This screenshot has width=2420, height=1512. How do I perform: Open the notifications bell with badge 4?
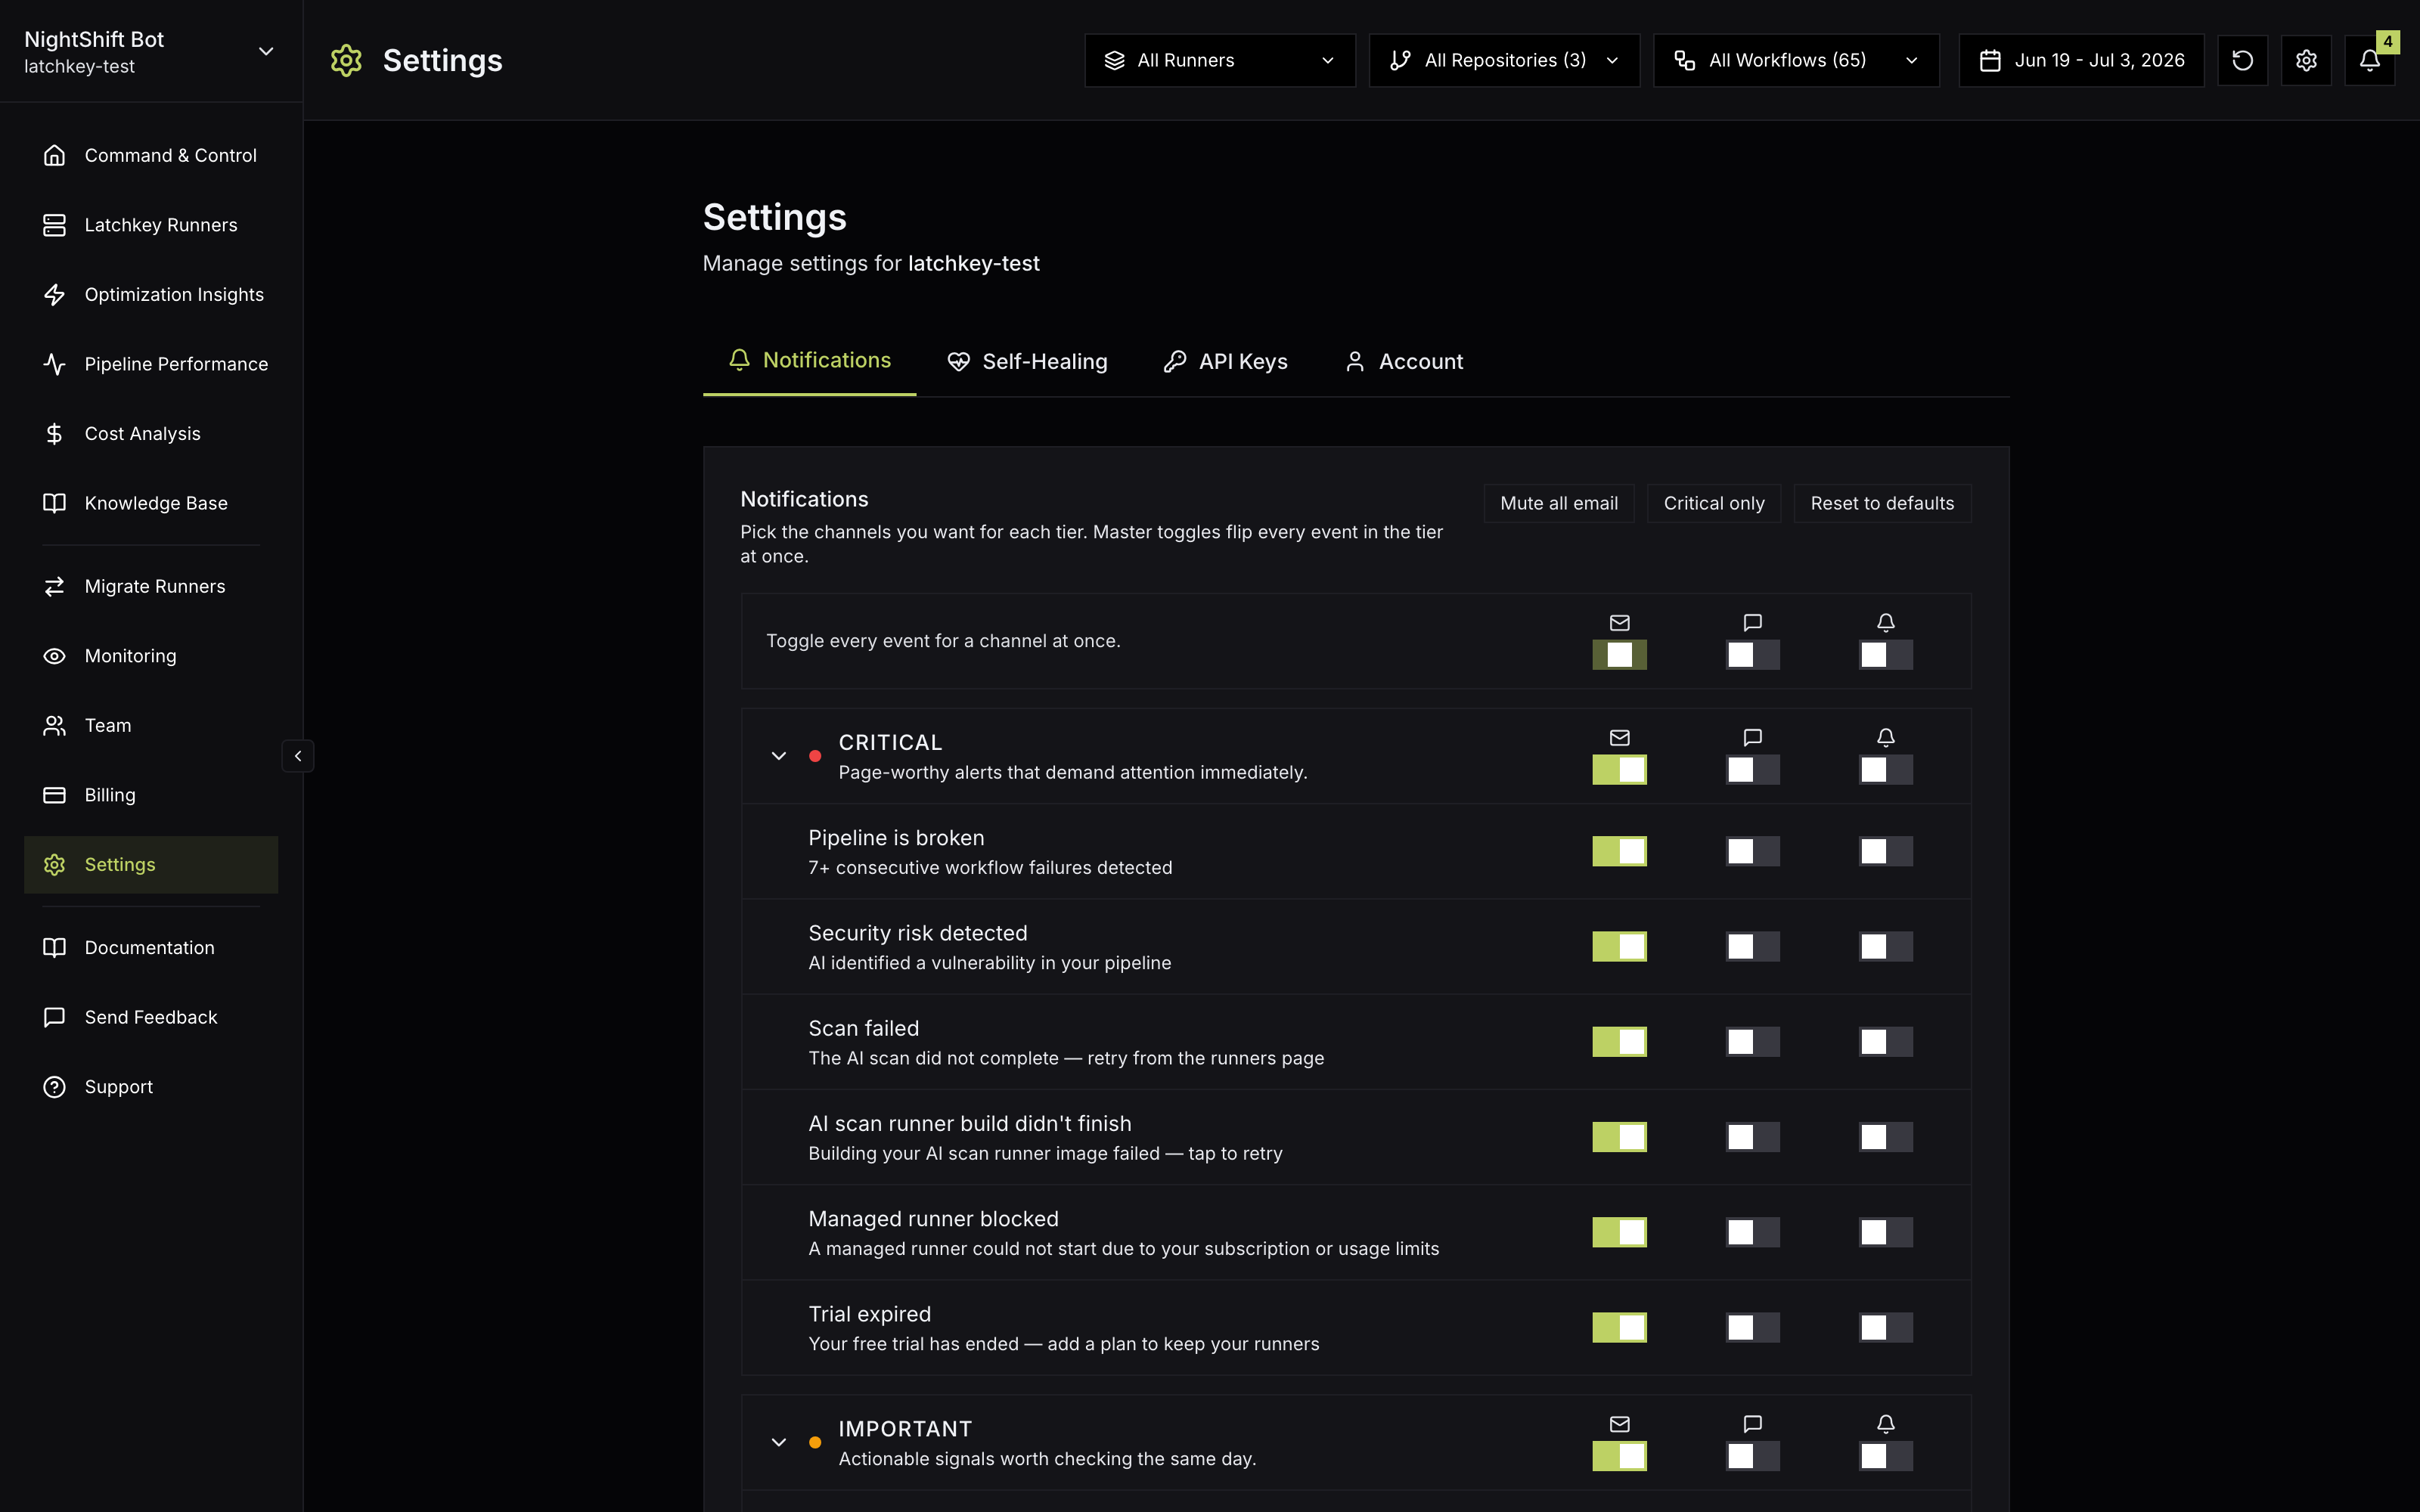(x=2370, y=60)
